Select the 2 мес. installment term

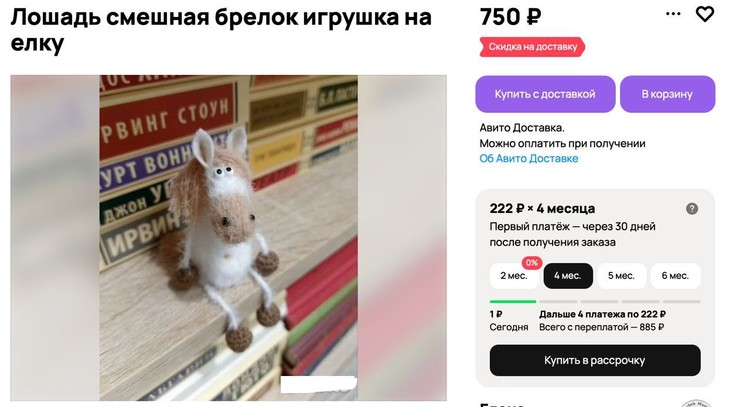click(514, 276)
